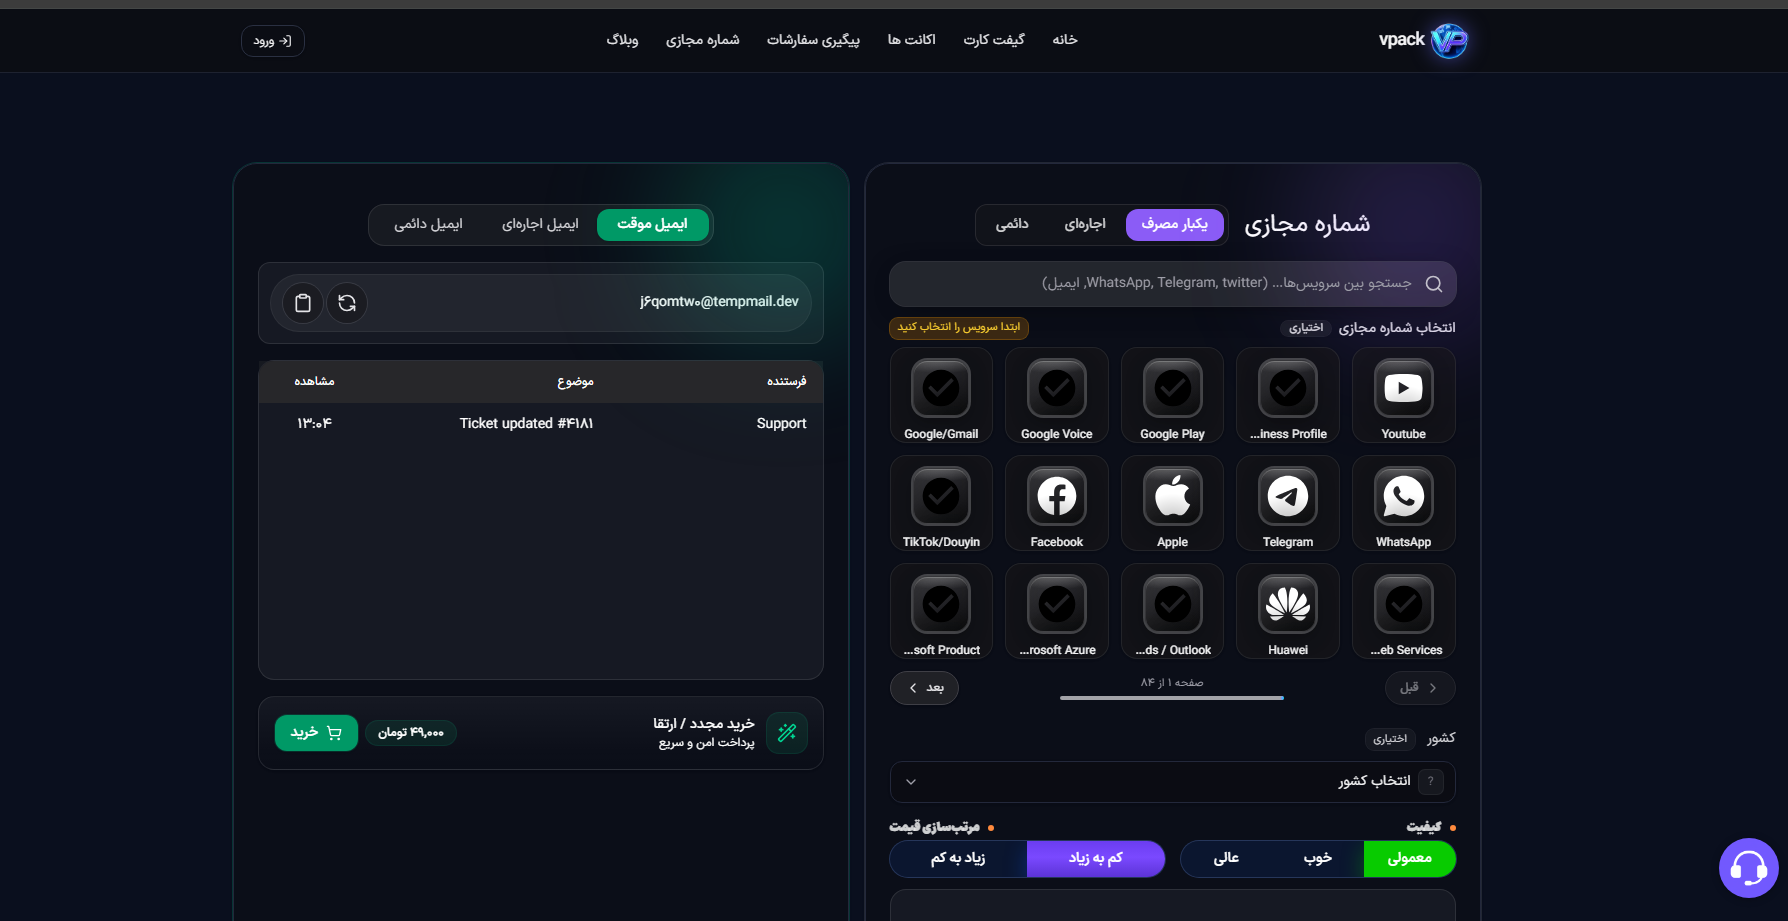Click the ورود login button
1788x921 pixels.
click(x=272, y=41)
